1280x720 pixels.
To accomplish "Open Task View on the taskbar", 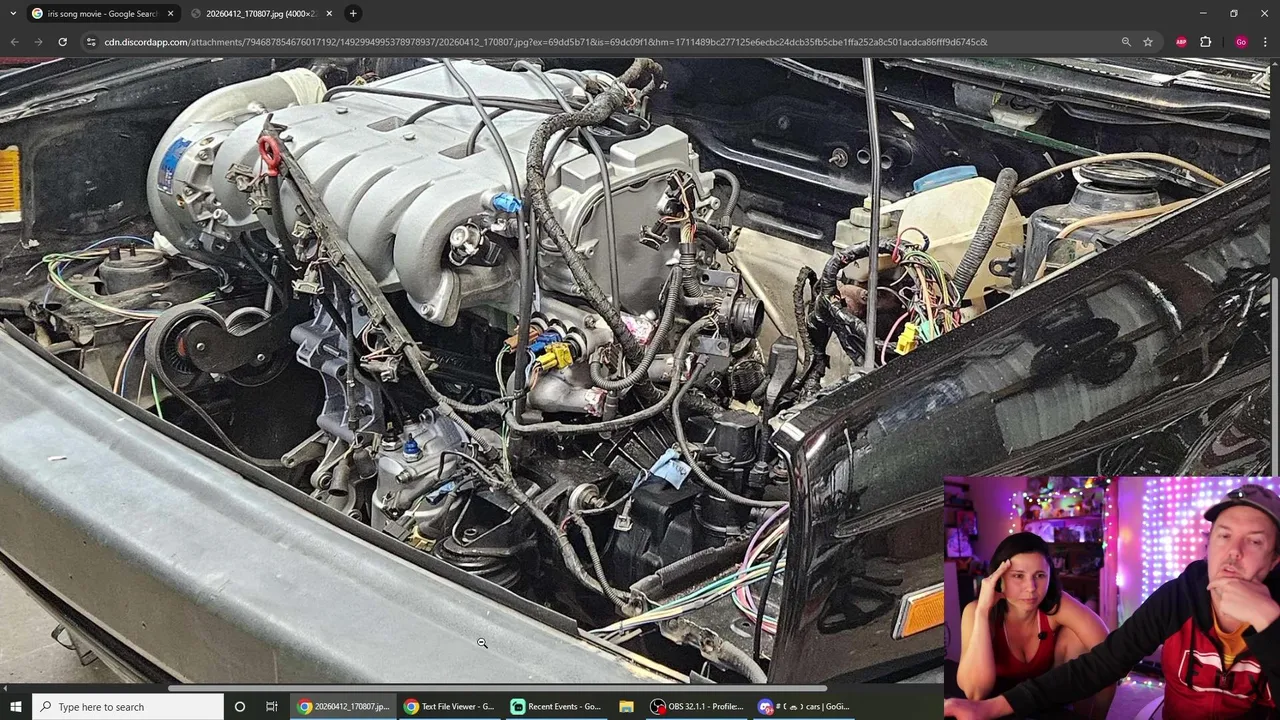I will [x=271, y=707].
